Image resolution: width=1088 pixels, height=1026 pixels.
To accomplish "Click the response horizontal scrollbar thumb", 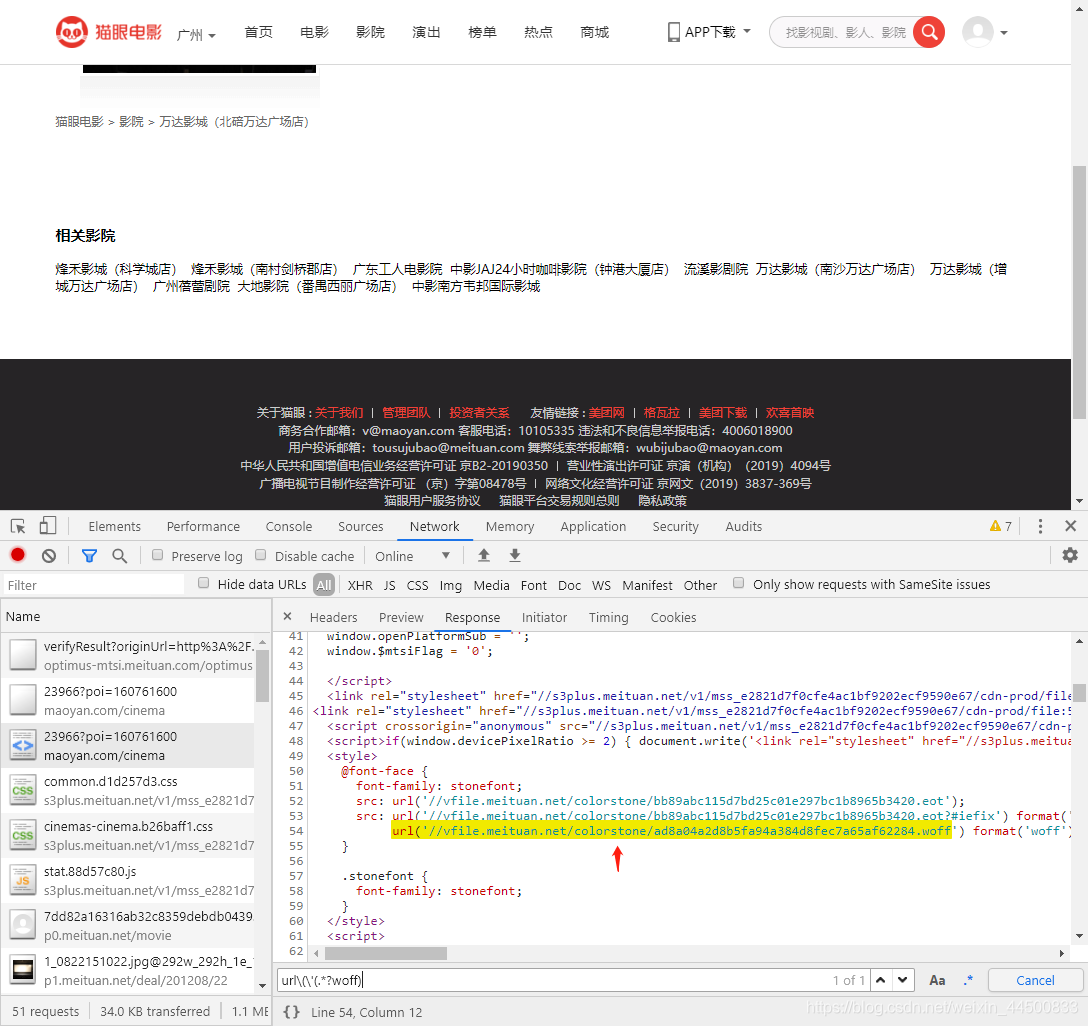I will [x=385, y=953].
